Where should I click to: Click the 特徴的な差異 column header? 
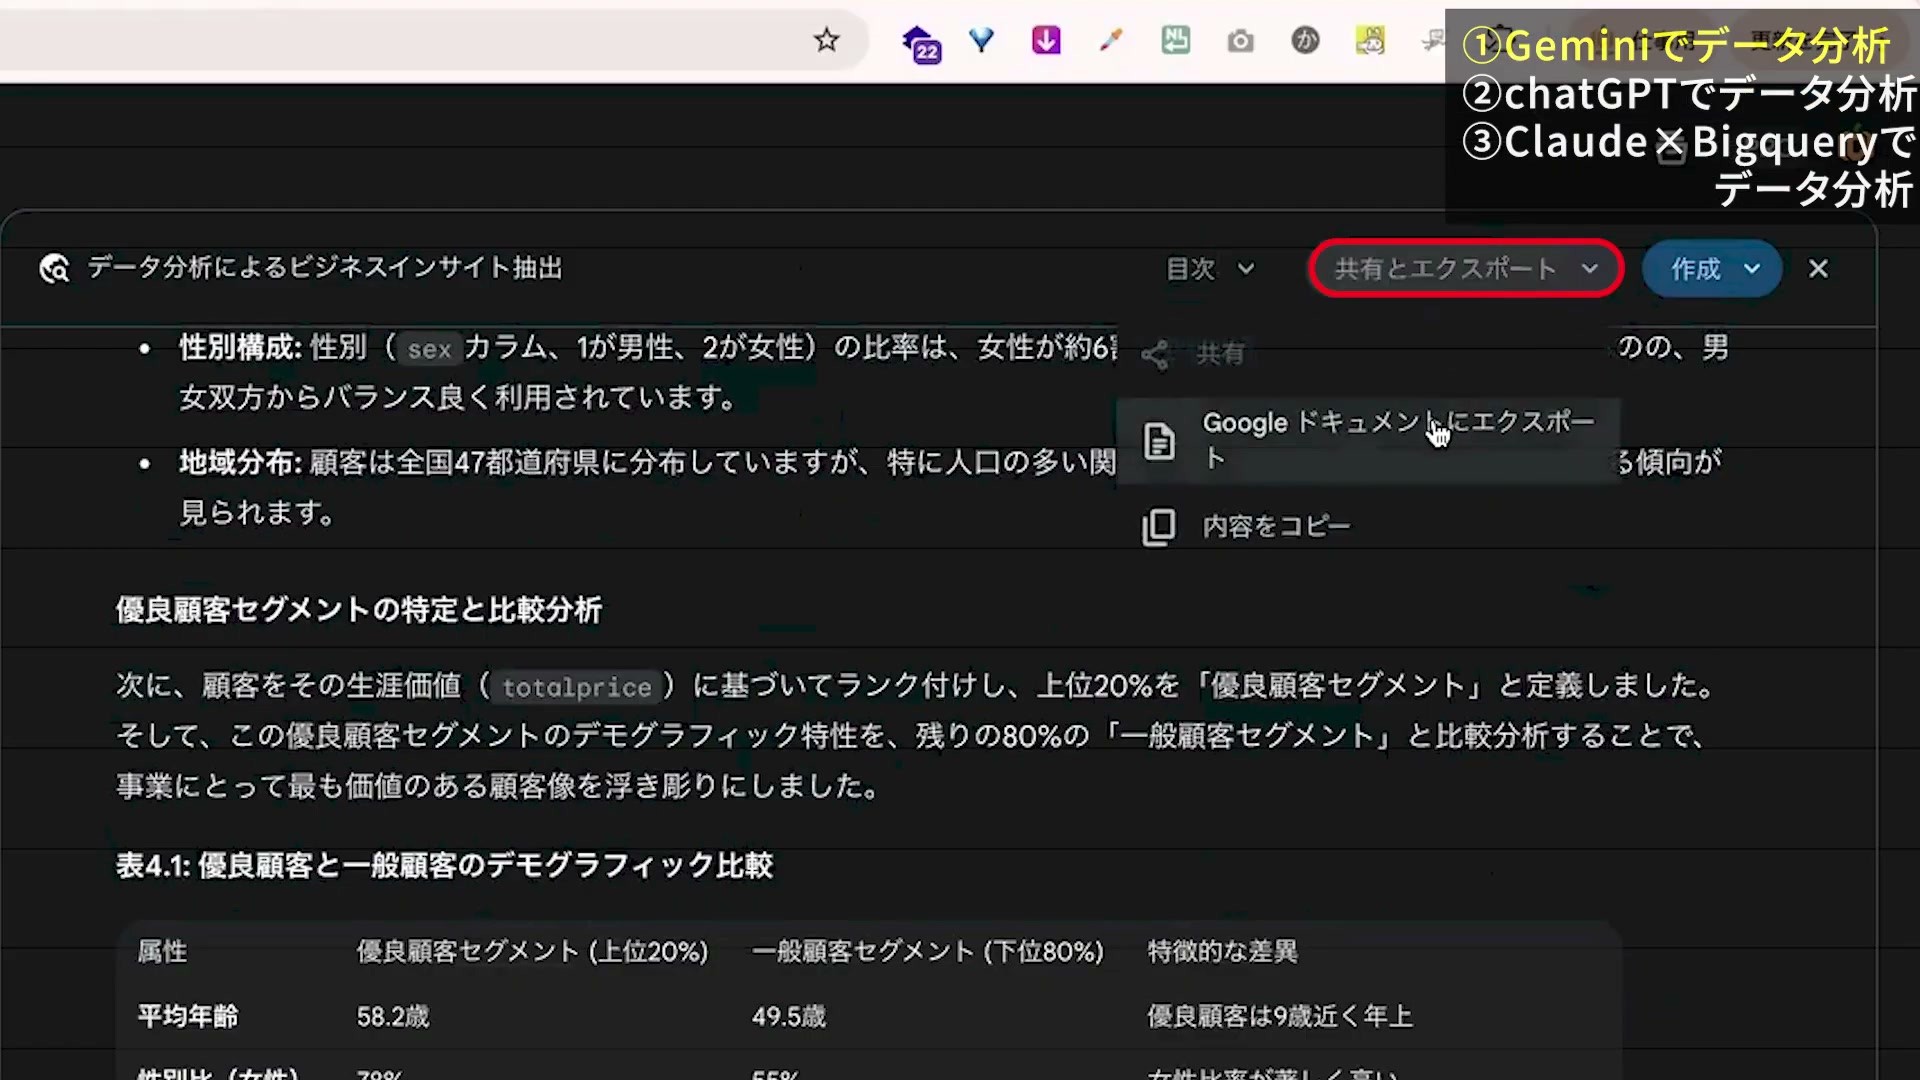click(x=1222, y=951)
